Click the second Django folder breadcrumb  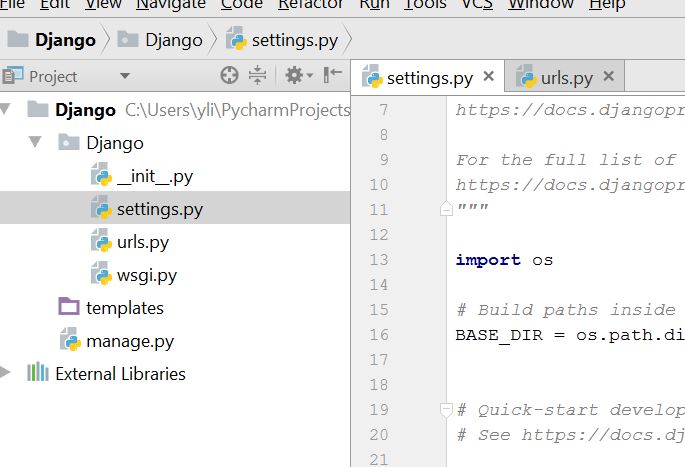click(x=160, y=40)
